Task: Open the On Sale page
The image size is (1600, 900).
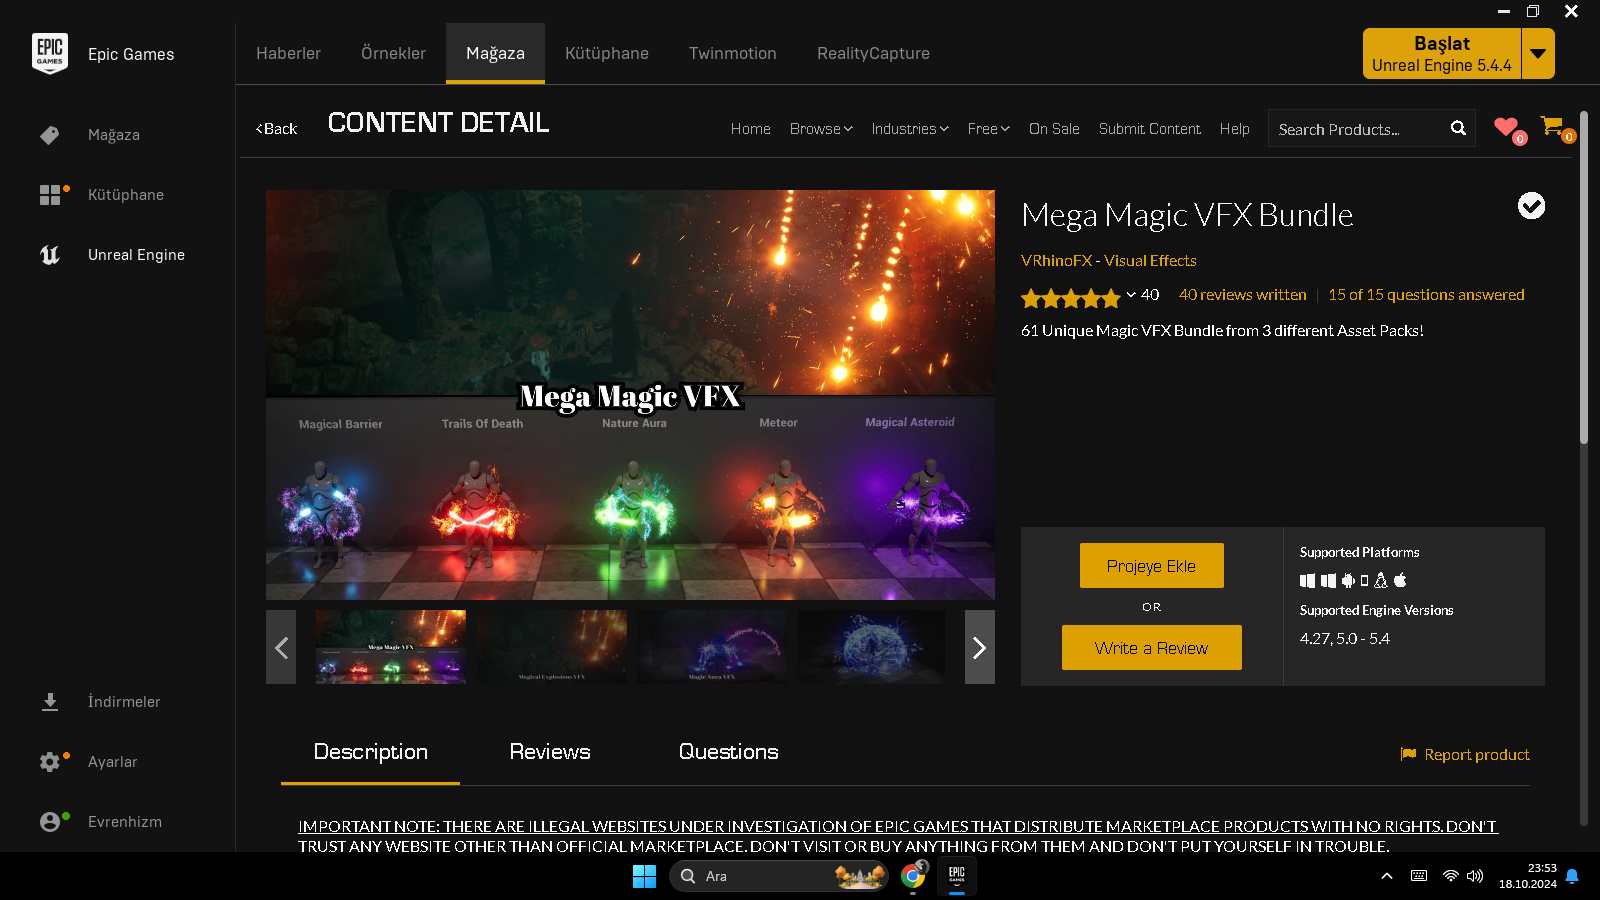Action: coord(1054,129)
